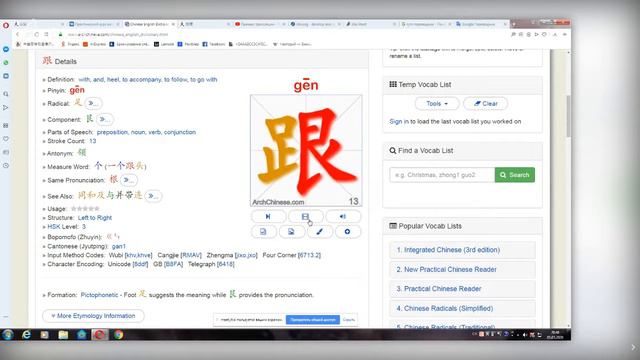Viewport: 640px width, 360px height.
Task: Expand the Radical more button
Action: pyautogui.click(x=93, y=103)
